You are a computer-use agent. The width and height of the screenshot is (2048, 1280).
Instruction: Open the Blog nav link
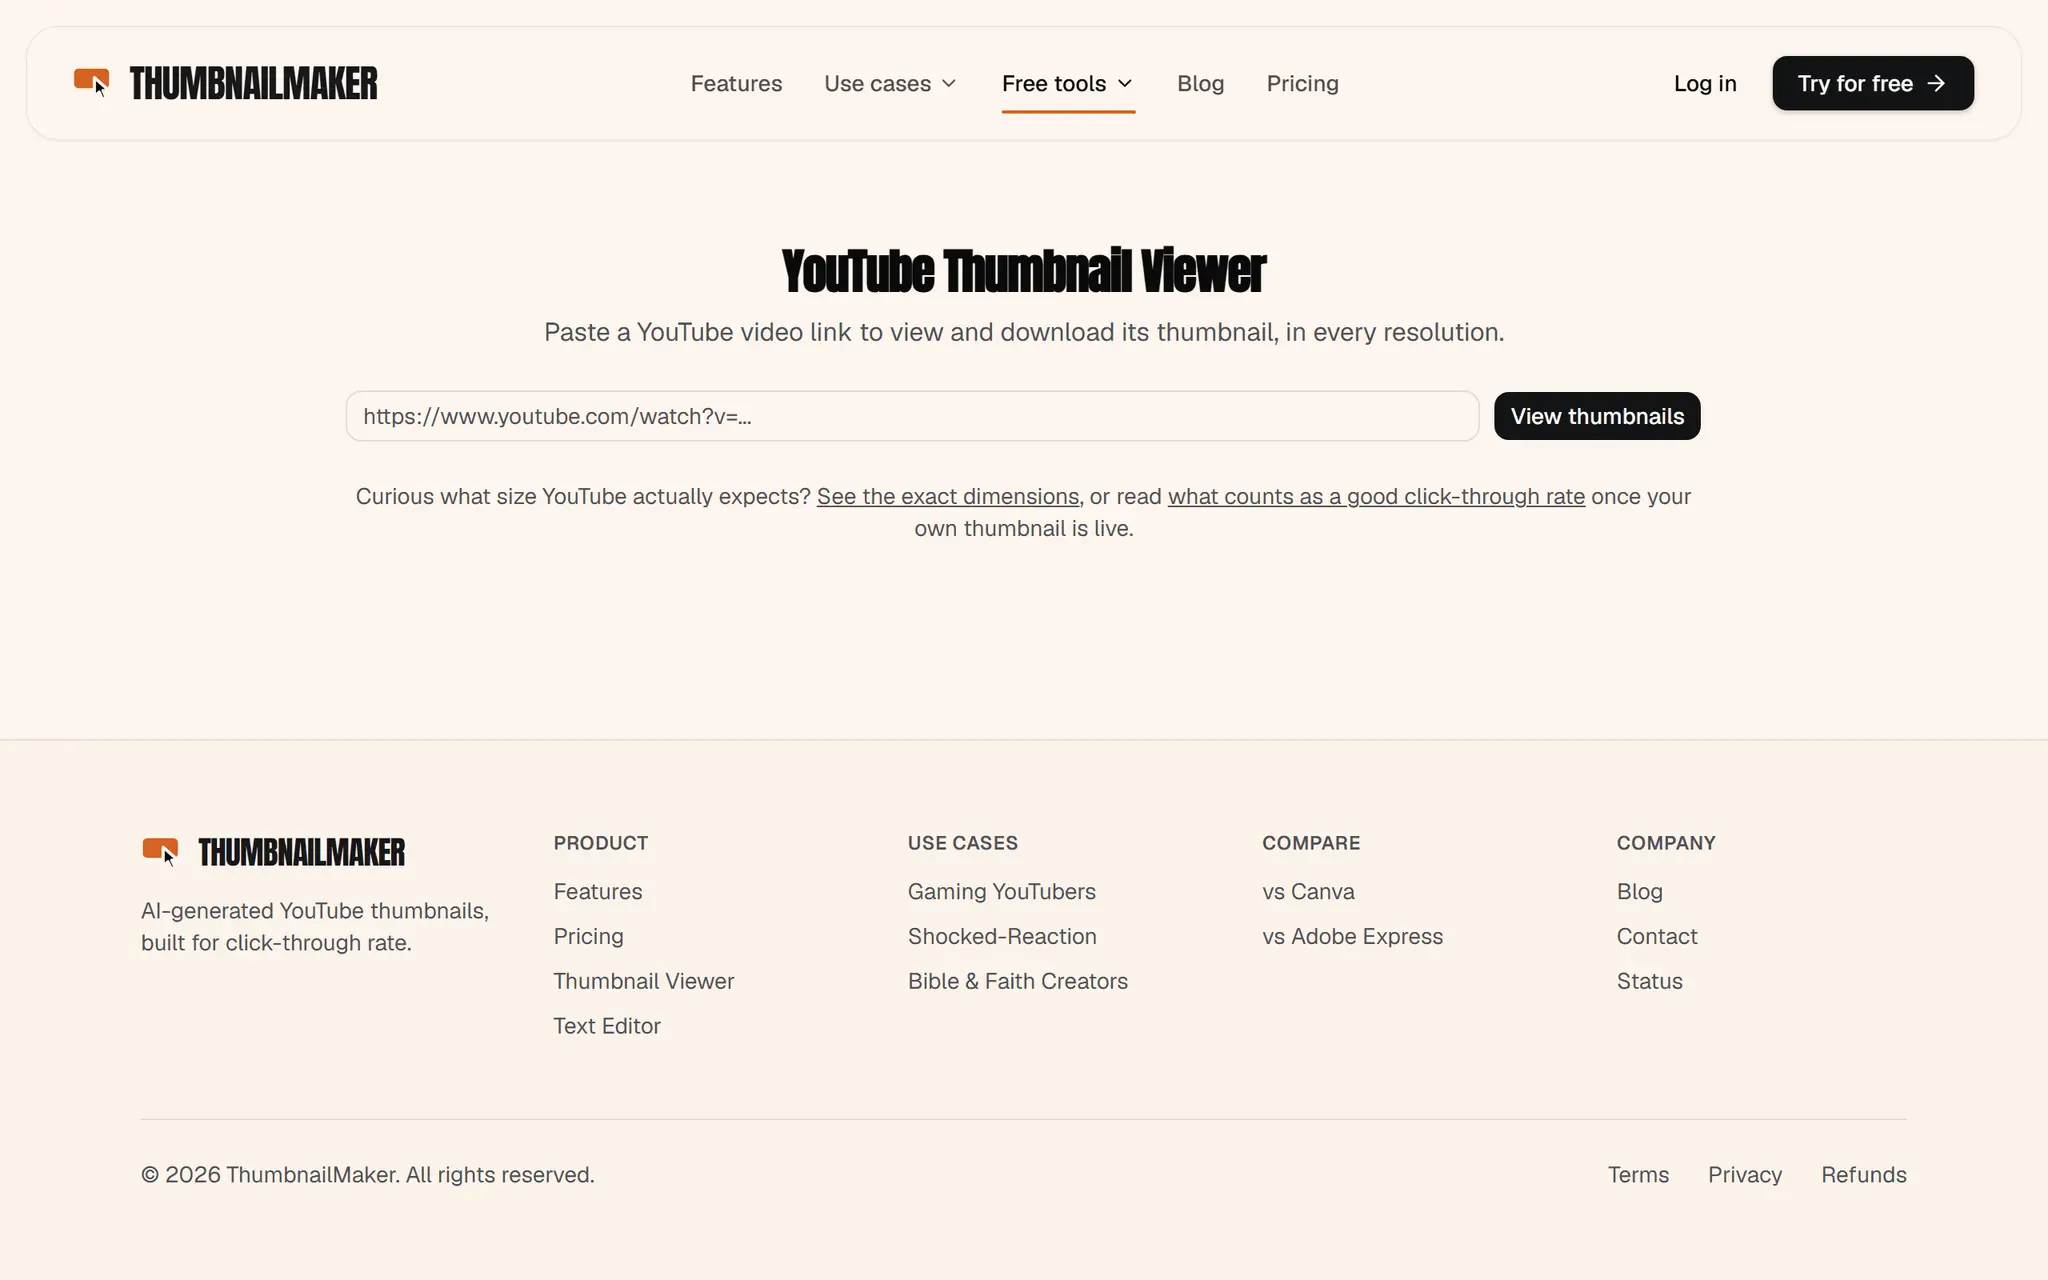(1200, 83)
